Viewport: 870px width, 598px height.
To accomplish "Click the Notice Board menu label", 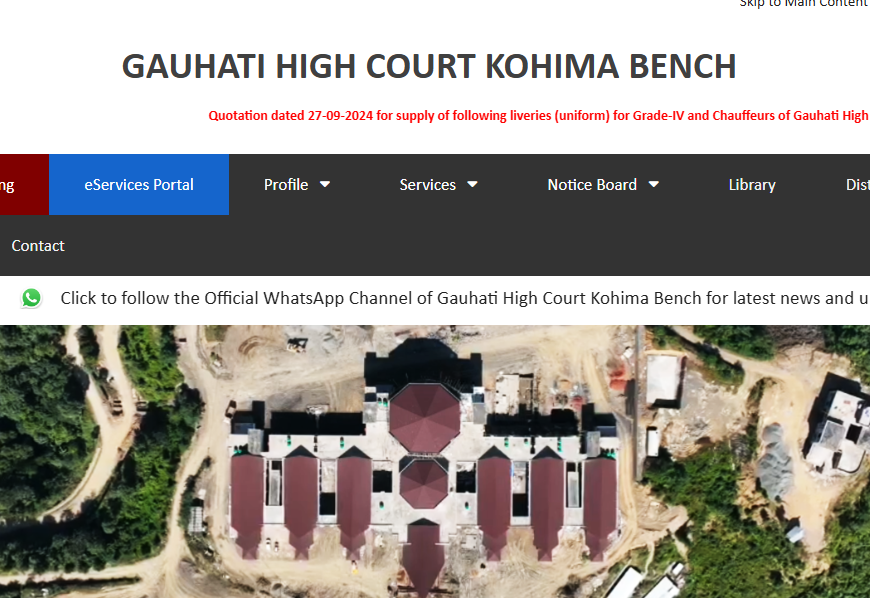I will coord(592,184).
